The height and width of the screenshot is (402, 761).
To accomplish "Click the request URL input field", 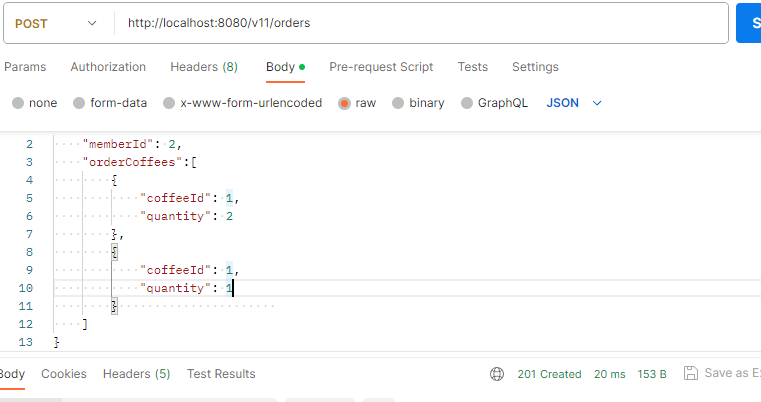I will pyautogui.click(x=421, y=23).
